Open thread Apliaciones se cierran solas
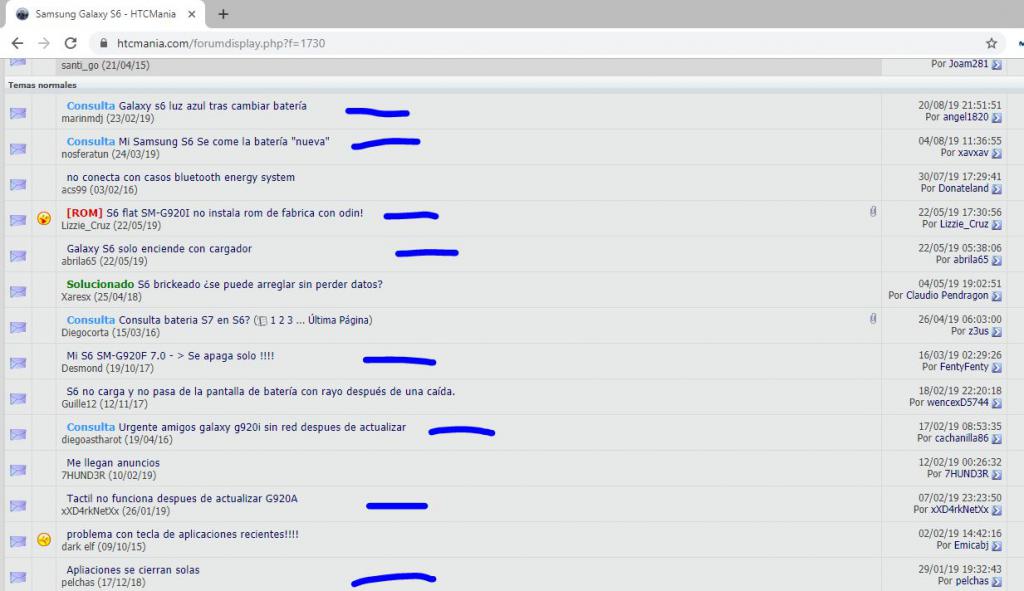 pyautogui.click(x=133, y=570)
